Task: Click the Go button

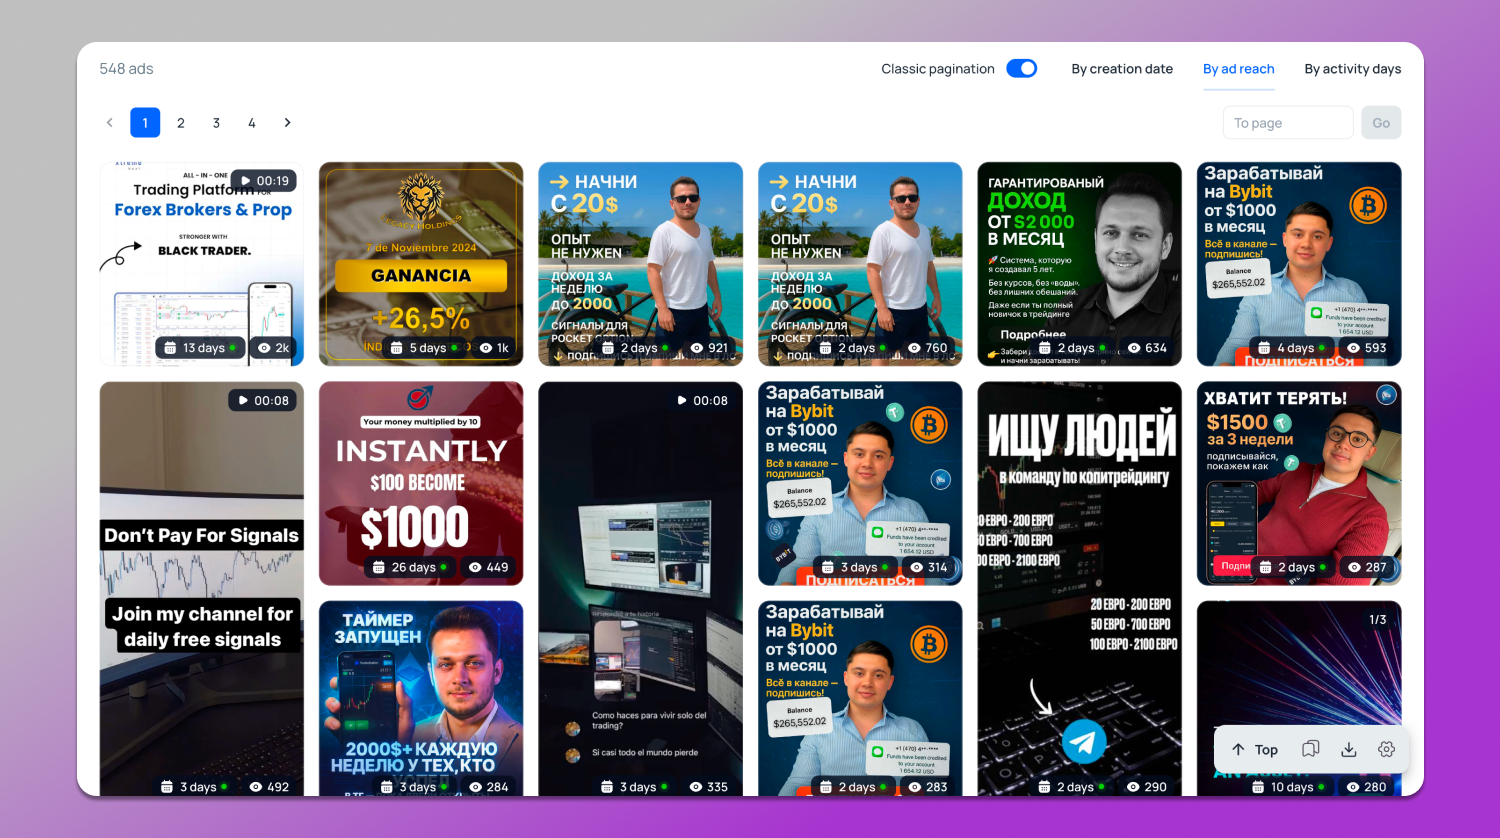Action: [1380, 123]
